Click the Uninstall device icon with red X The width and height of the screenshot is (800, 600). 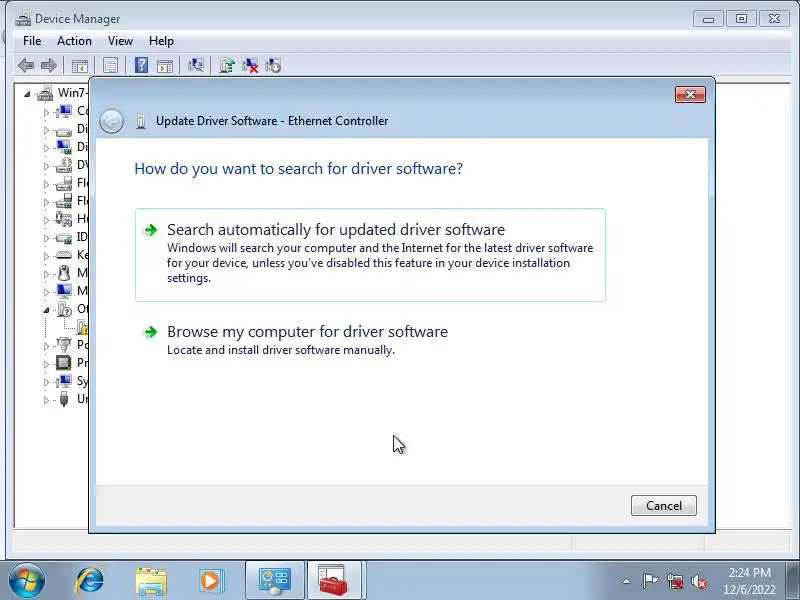pos(250,65)
